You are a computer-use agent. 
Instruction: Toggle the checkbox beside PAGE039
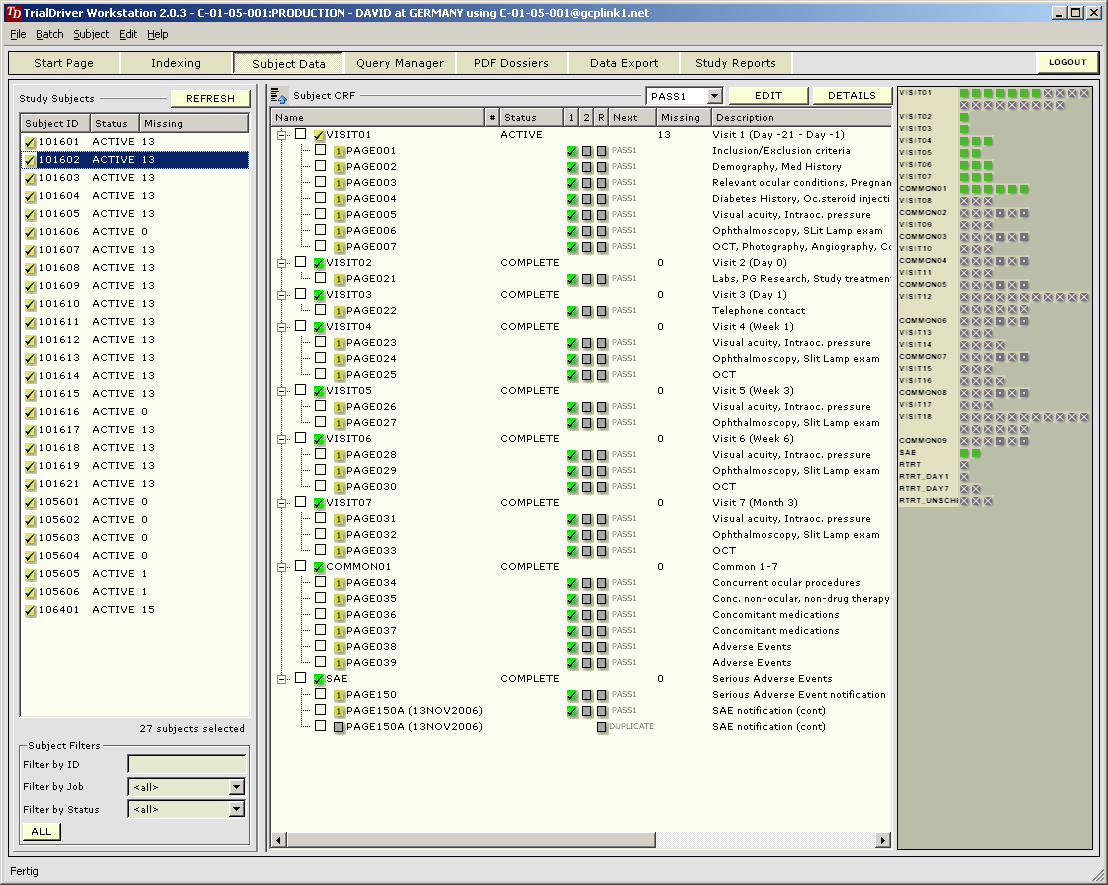(x=321, y=662)
